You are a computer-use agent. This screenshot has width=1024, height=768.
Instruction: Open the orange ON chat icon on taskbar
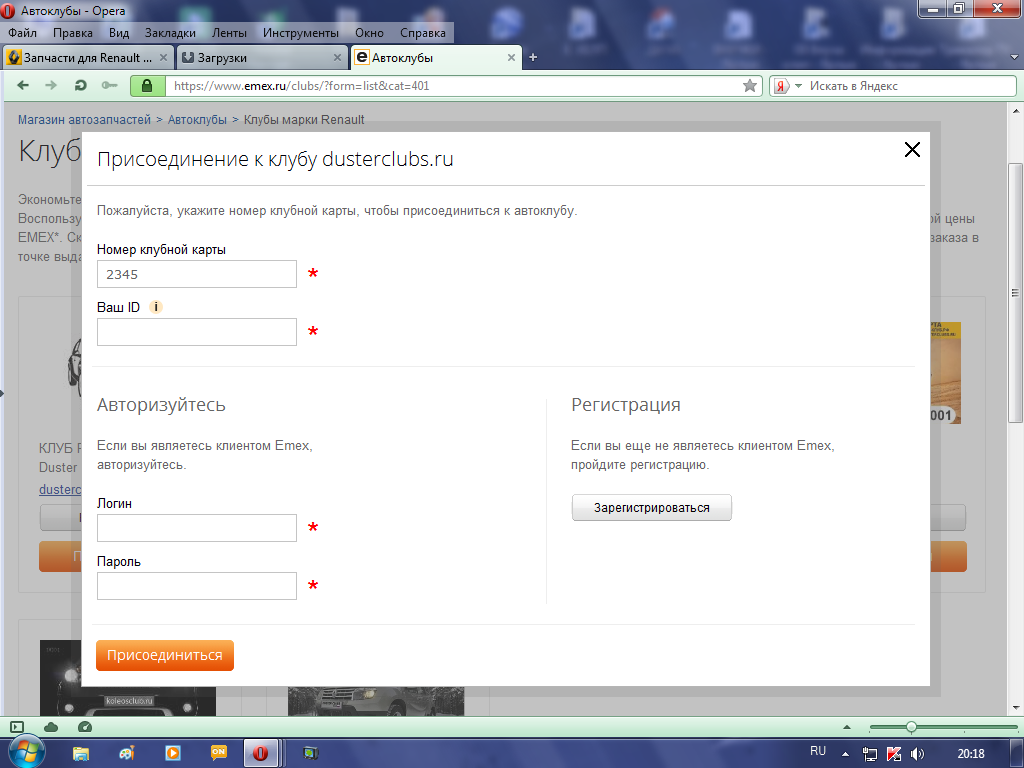click(219, 753)
